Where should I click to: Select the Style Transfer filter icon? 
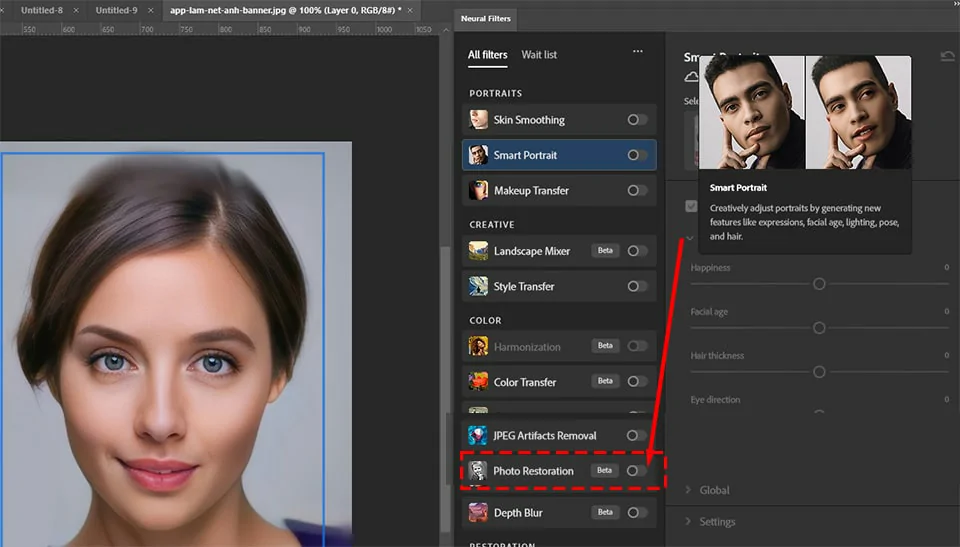pyautogui.click(x=479, y=286)
